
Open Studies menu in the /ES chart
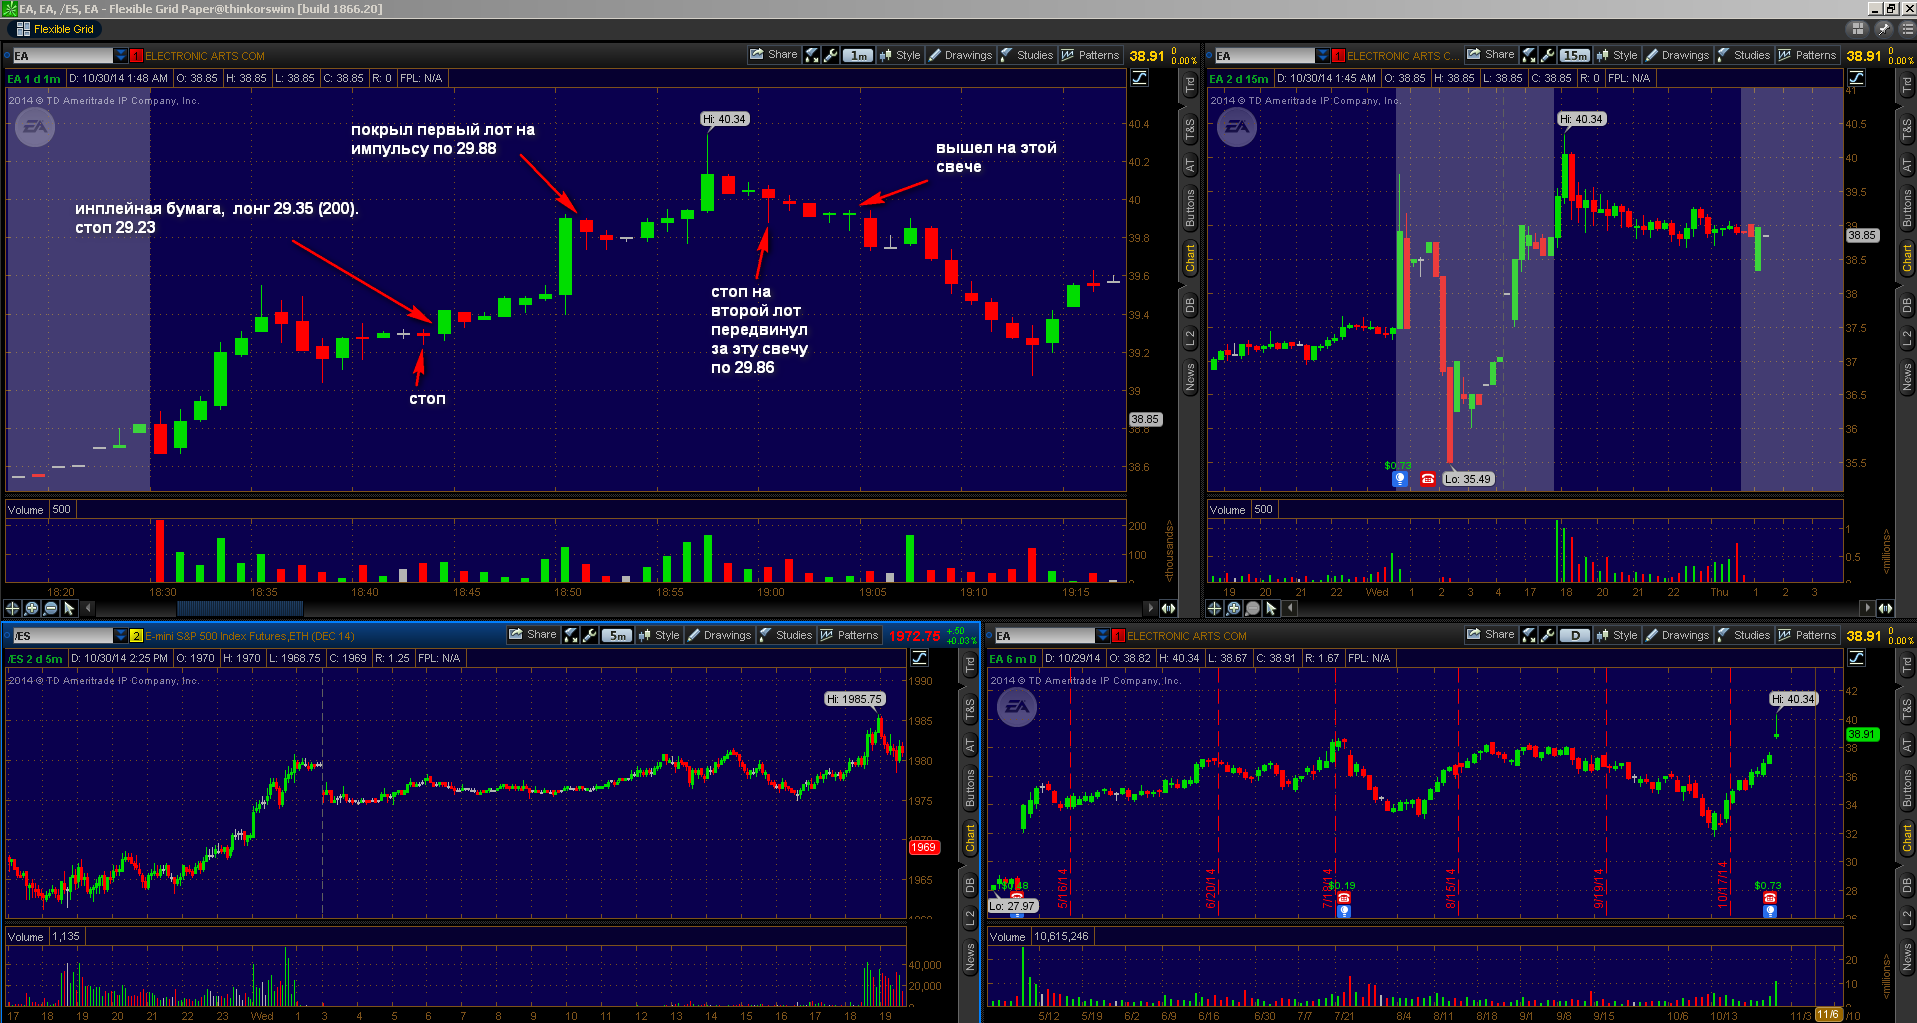pyautogui.click(x=786, y=635)
